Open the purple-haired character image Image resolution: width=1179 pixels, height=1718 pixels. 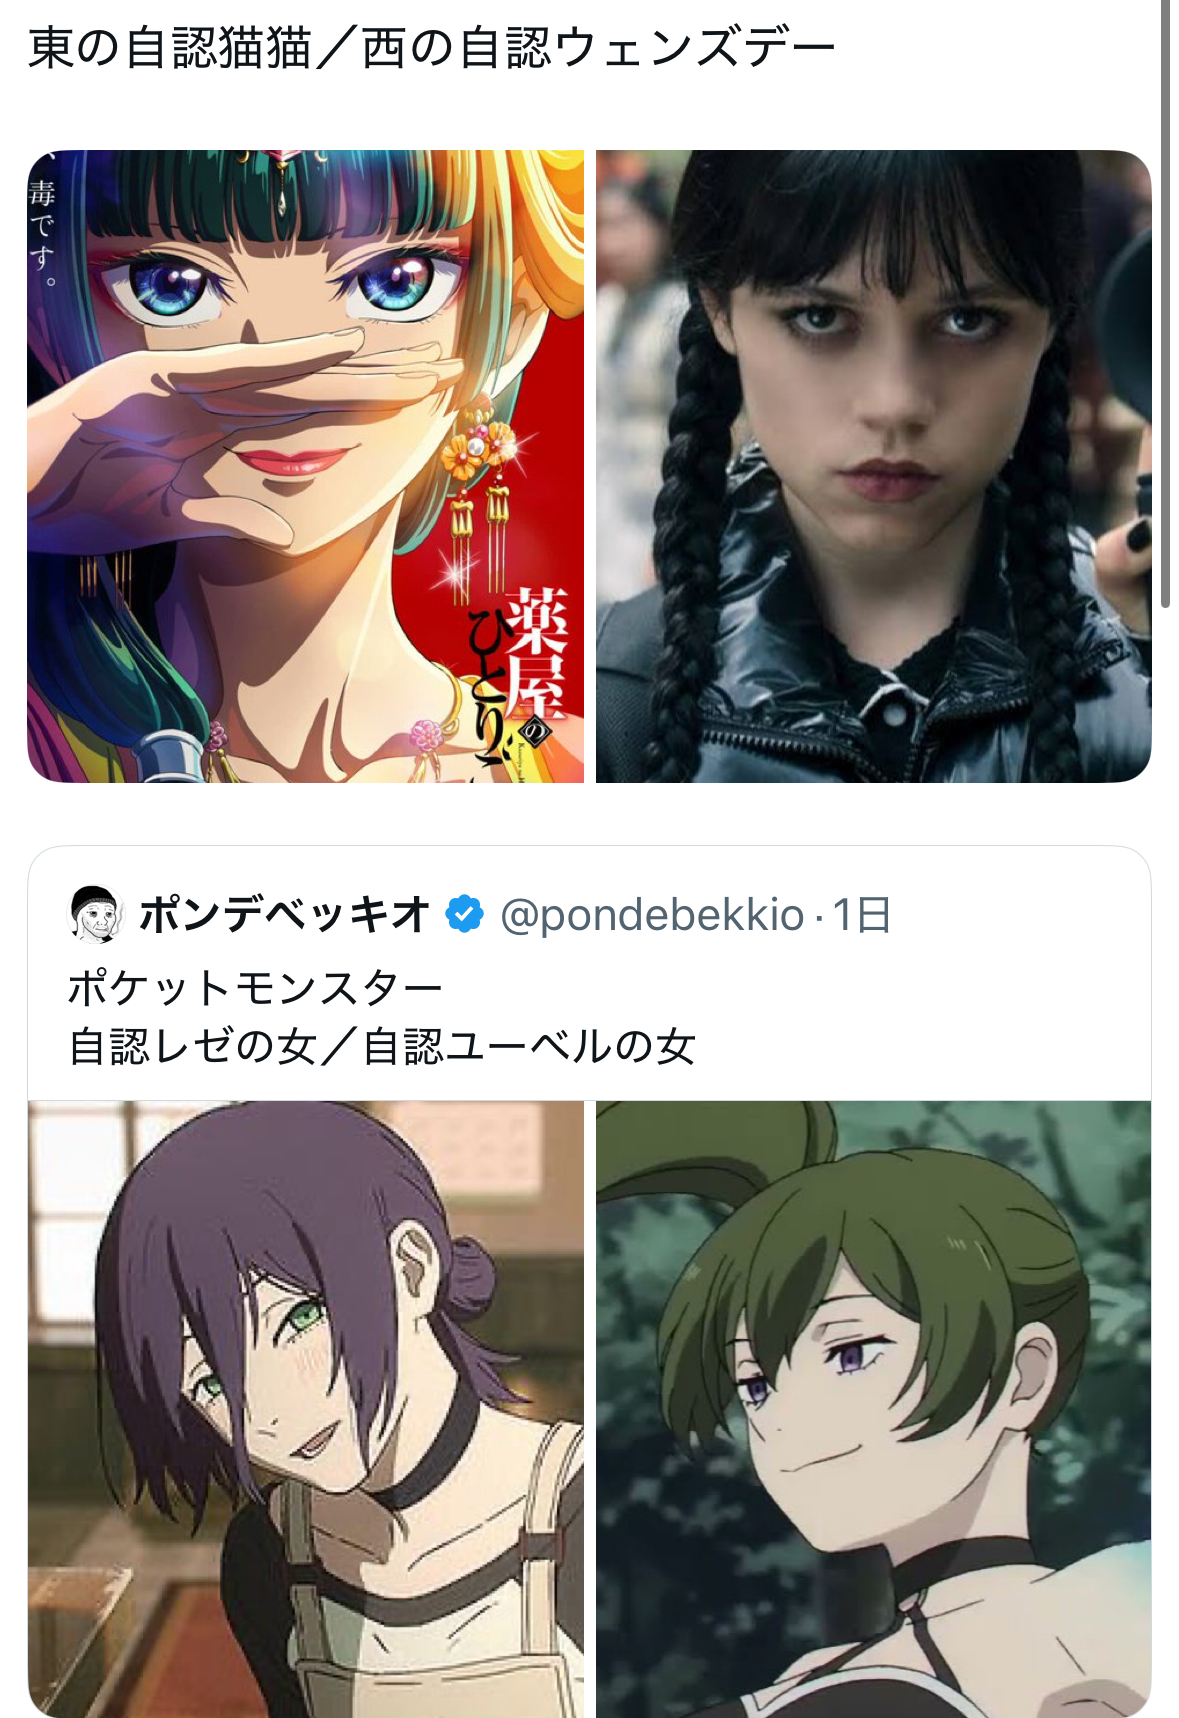click(x=306, y=1409)
